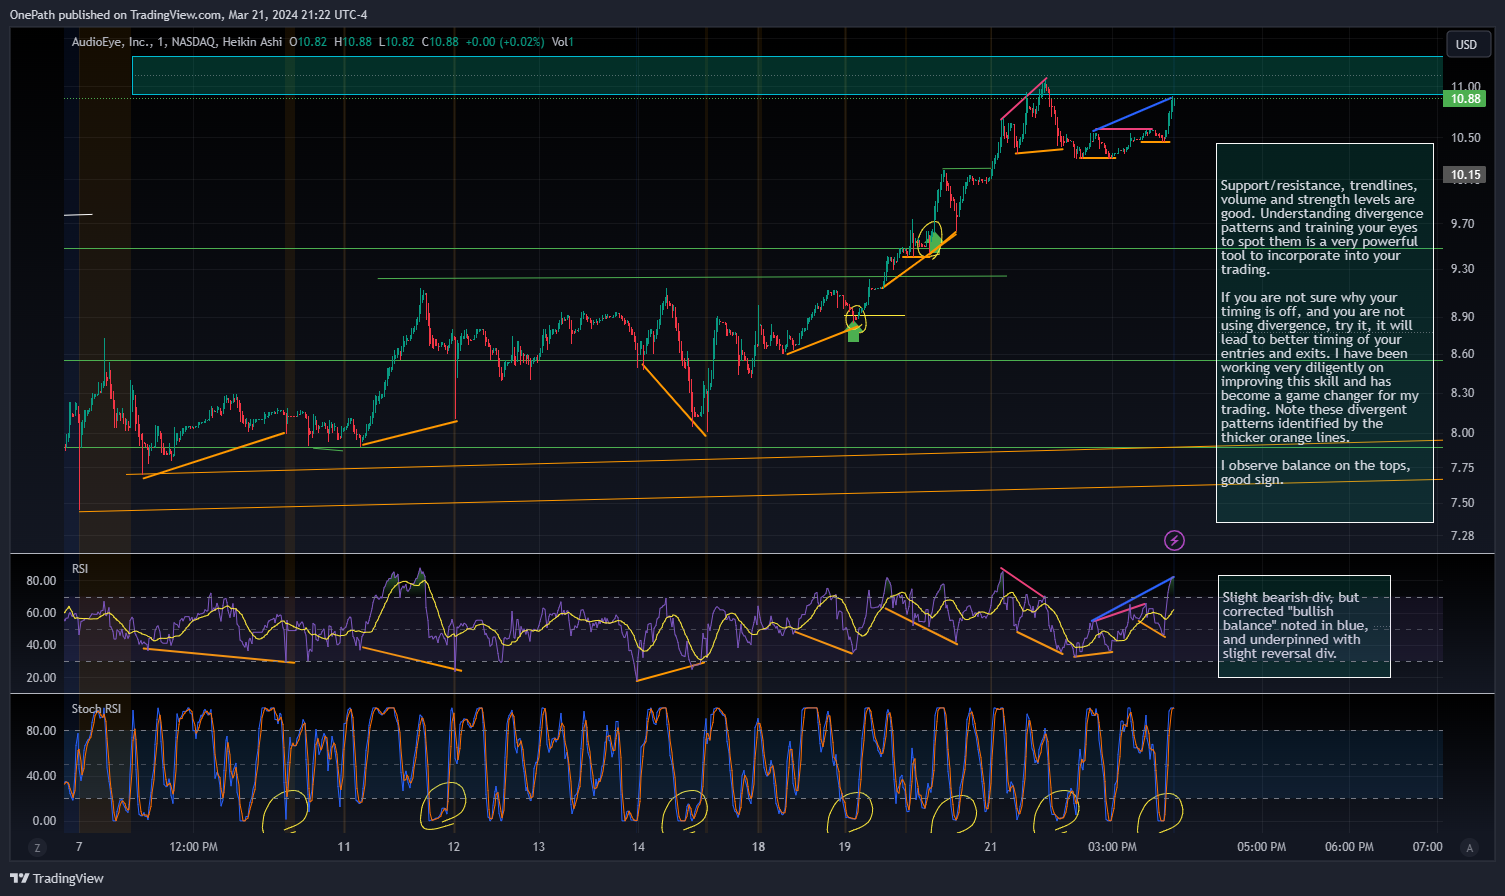Screen dimensions: 1505x896
Task: Click the grey 10.15 price label
Action: 1466,175
